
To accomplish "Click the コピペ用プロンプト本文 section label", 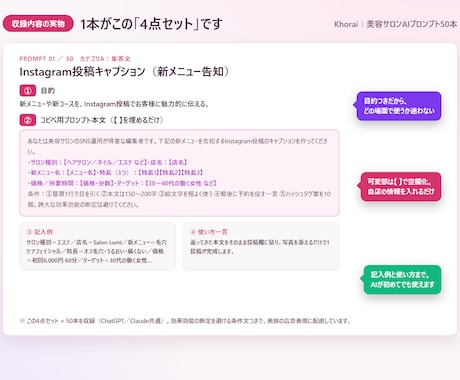I will click(102, 120).
